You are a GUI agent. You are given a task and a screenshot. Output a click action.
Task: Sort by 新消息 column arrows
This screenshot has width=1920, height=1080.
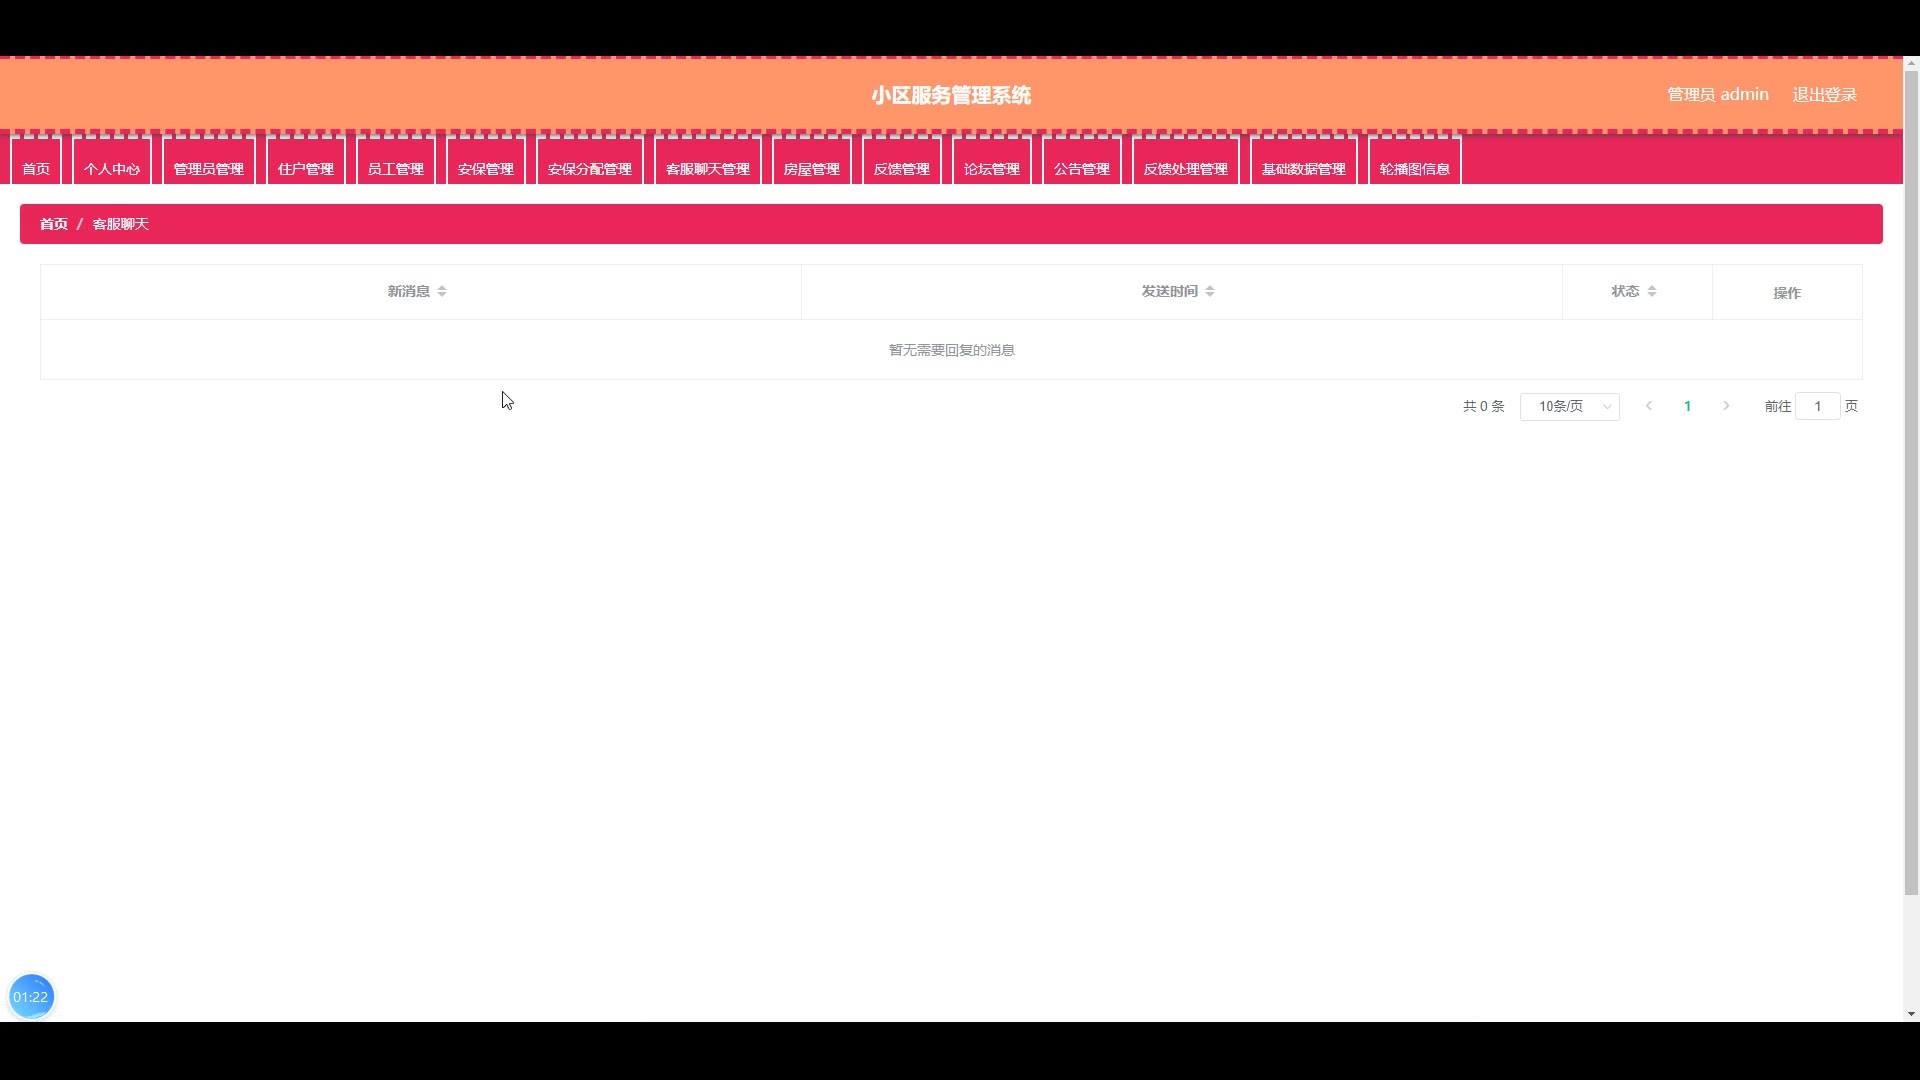tap(442, 291)
